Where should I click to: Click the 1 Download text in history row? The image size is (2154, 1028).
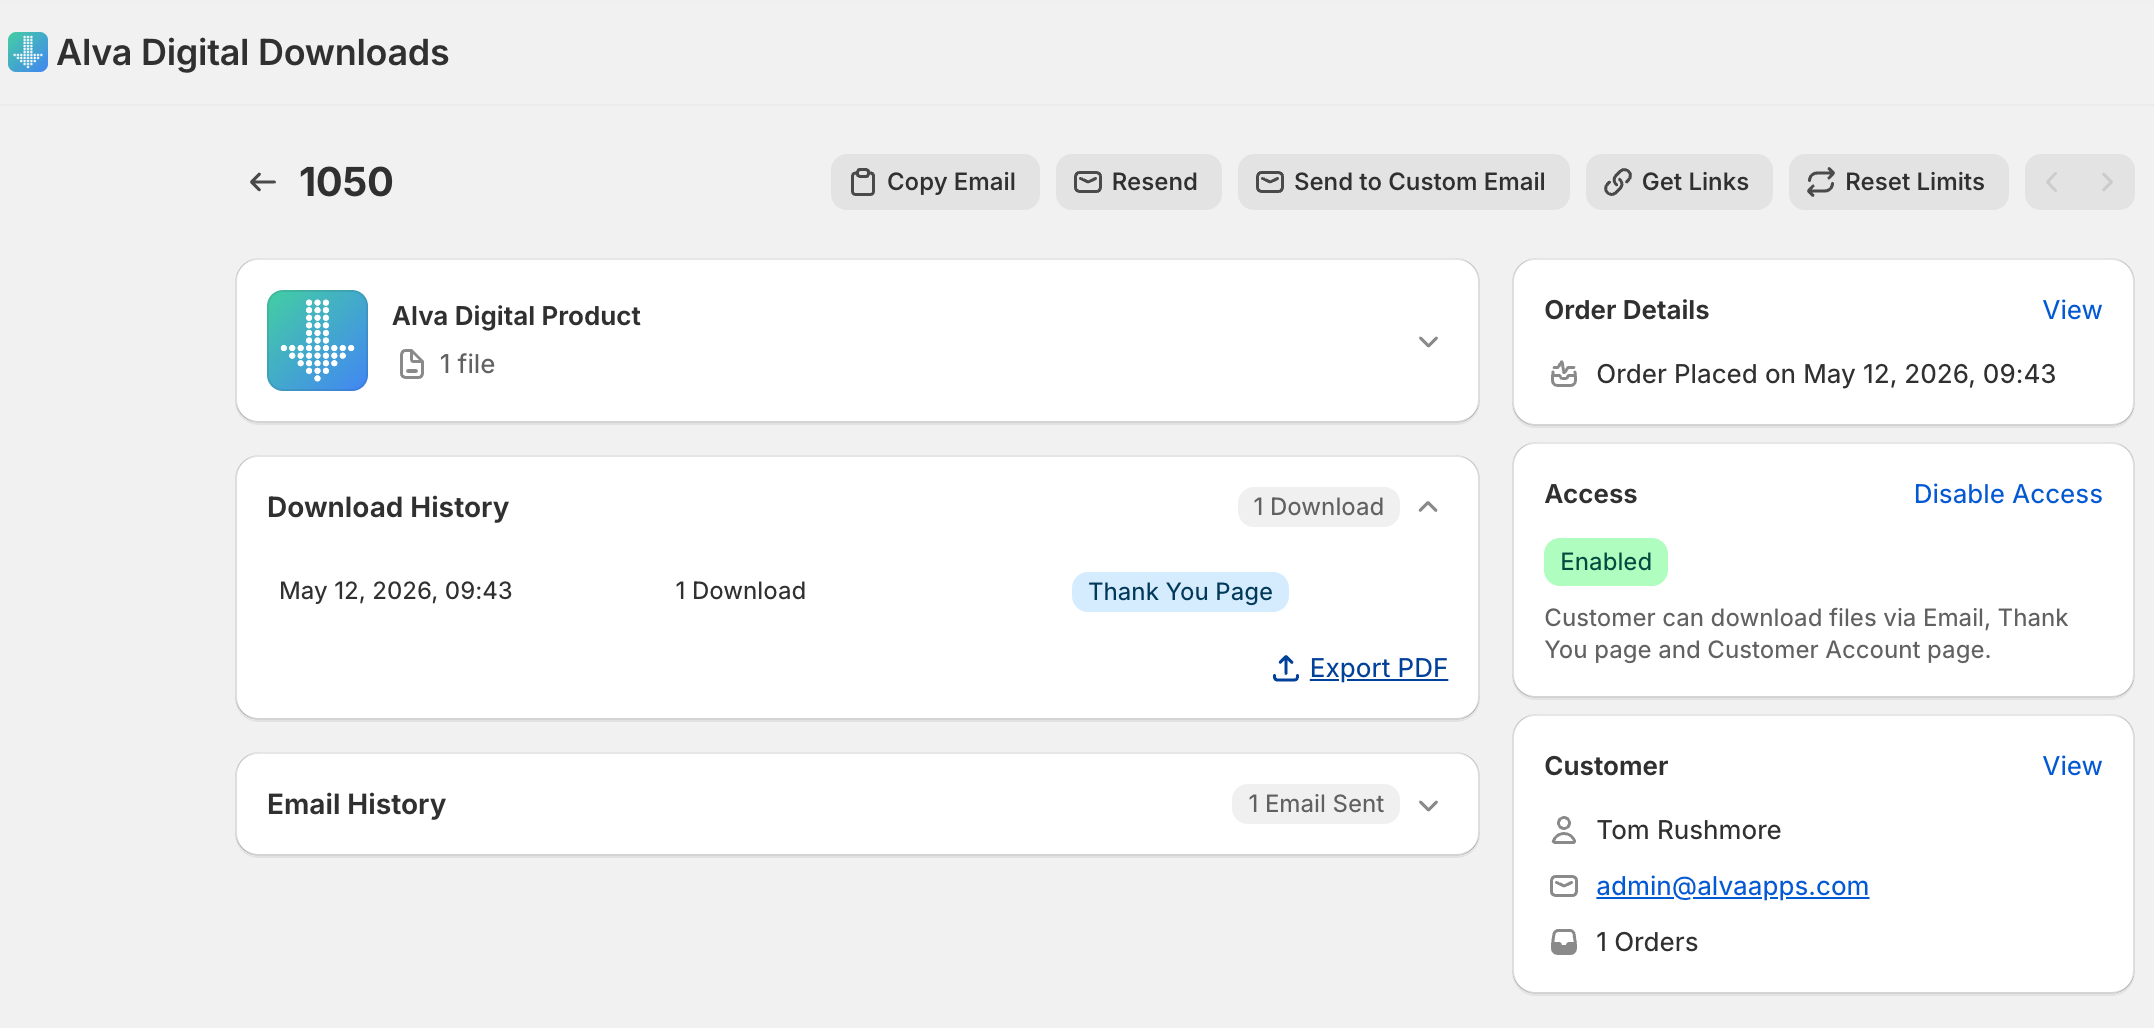740,591
